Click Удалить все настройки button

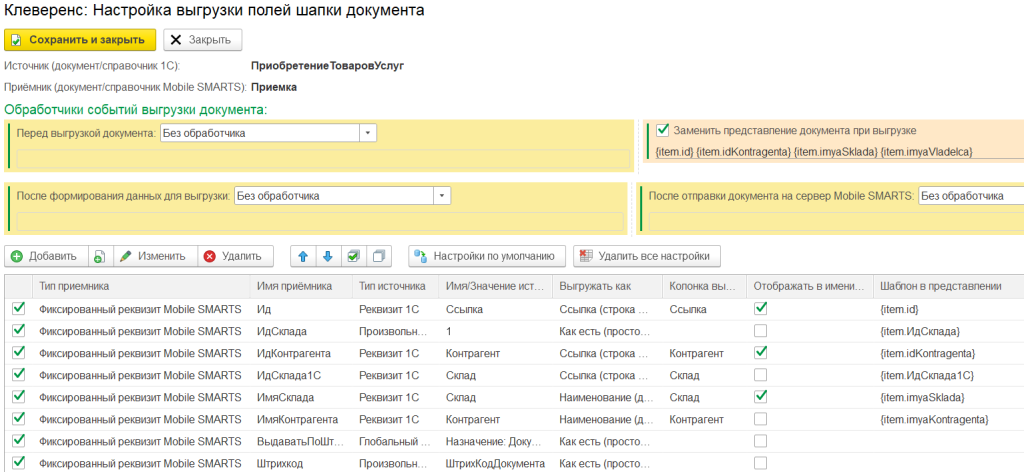click(x=647, y=257)
